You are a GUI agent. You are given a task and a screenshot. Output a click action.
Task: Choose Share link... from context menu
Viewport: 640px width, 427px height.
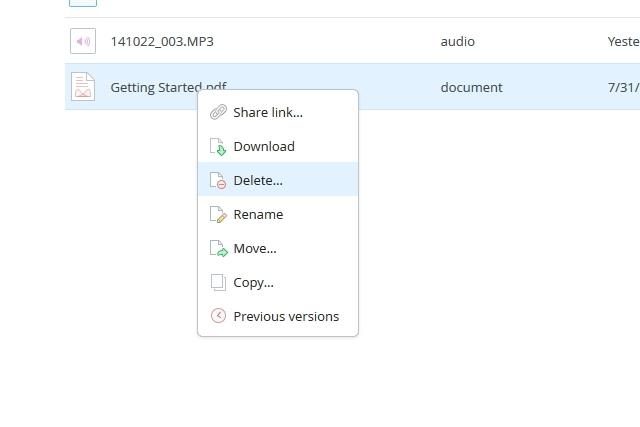coord(278,112)
